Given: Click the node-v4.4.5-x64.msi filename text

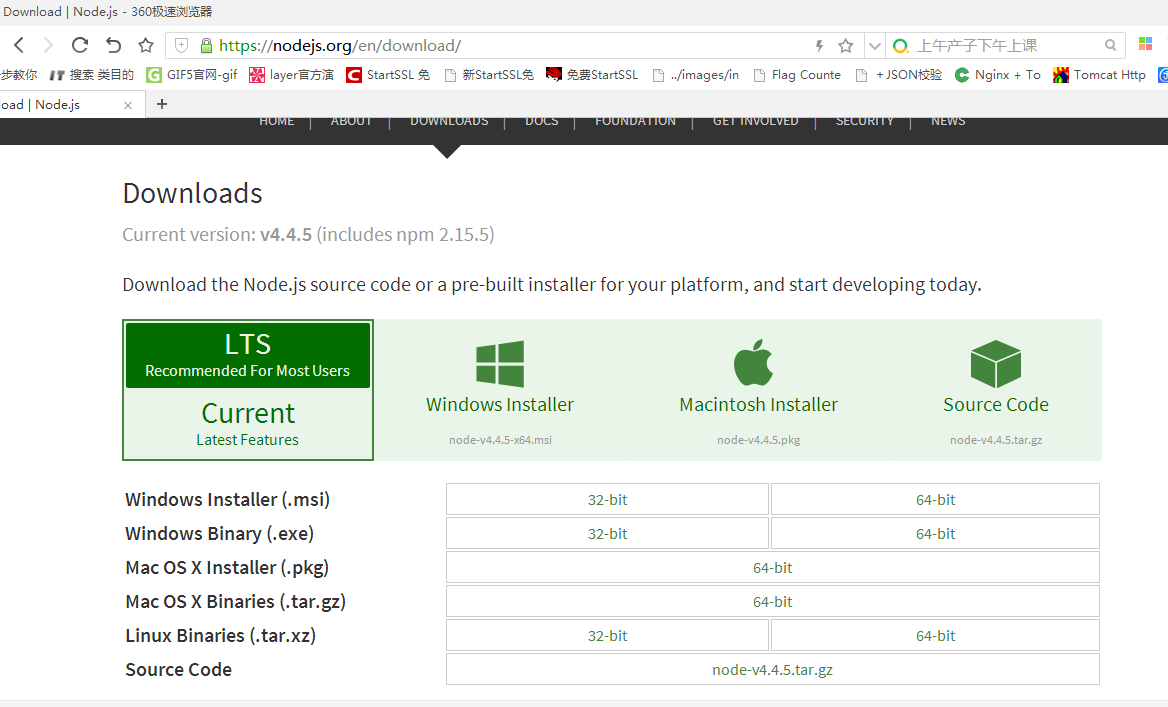Looking at the screenshot, I should pos(500,440).
